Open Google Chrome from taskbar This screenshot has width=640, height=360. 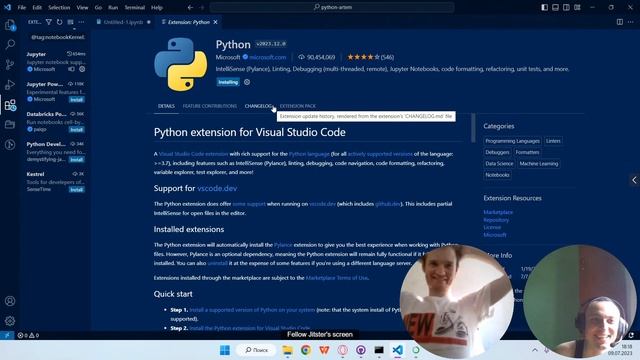point(306,350)
